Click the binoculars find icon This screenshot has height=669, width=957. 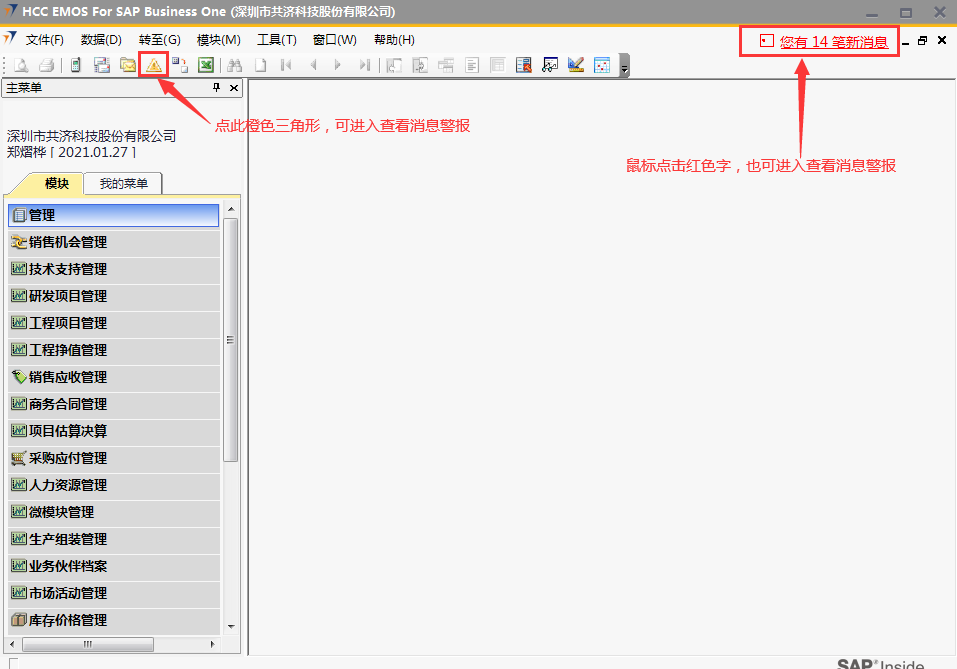(235, 65)
